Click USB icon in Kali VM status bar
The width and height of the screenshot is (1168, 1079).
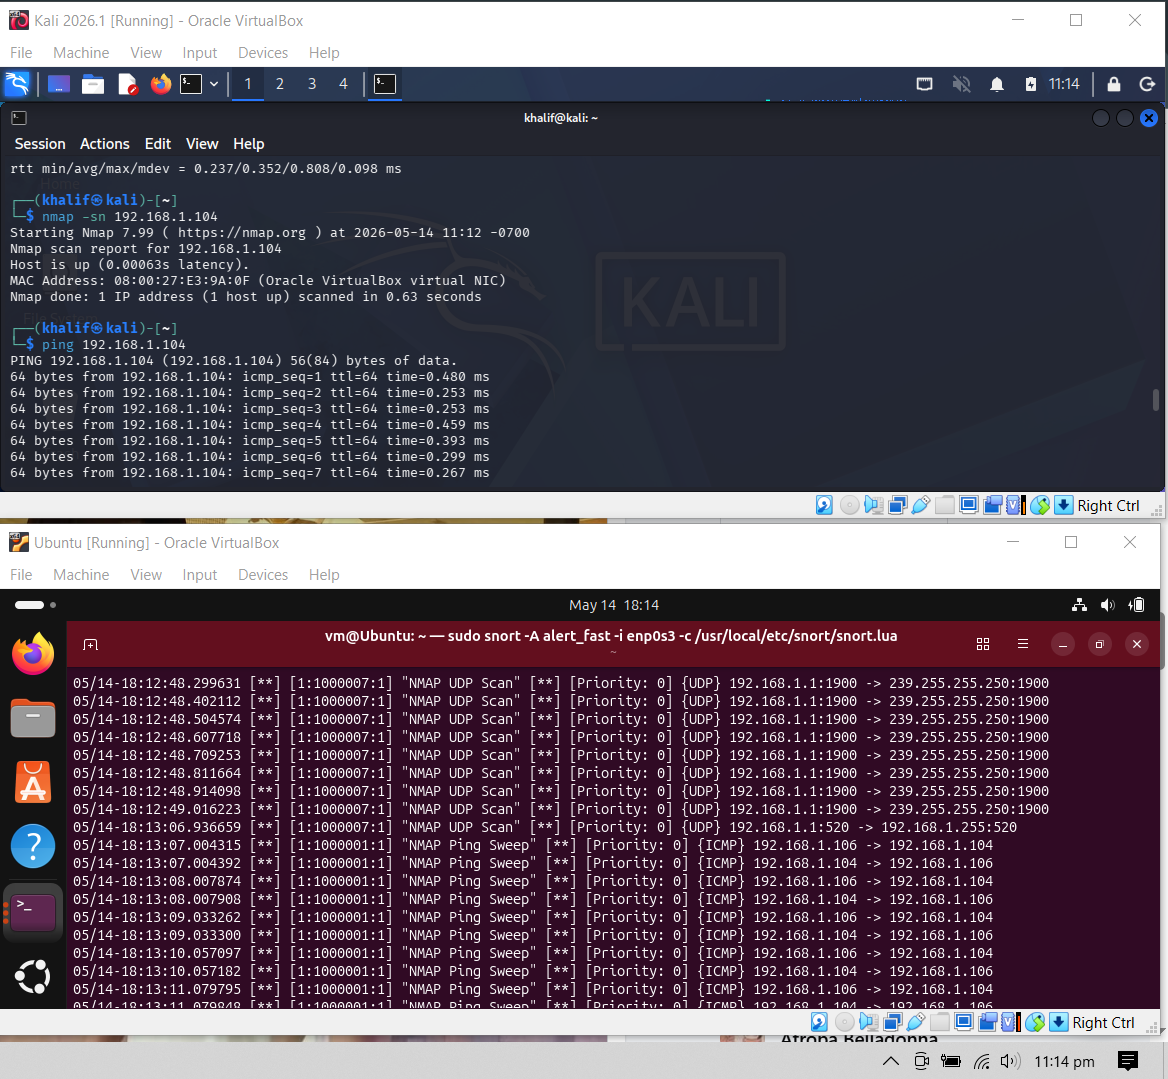pos(921,505)
